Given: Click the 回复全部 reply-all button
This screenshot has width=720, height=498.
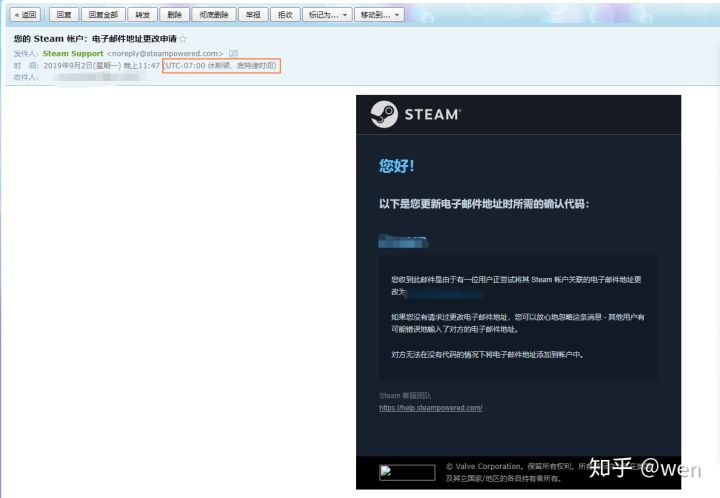Looking at the screenshot, I should (x=103, y=15).
